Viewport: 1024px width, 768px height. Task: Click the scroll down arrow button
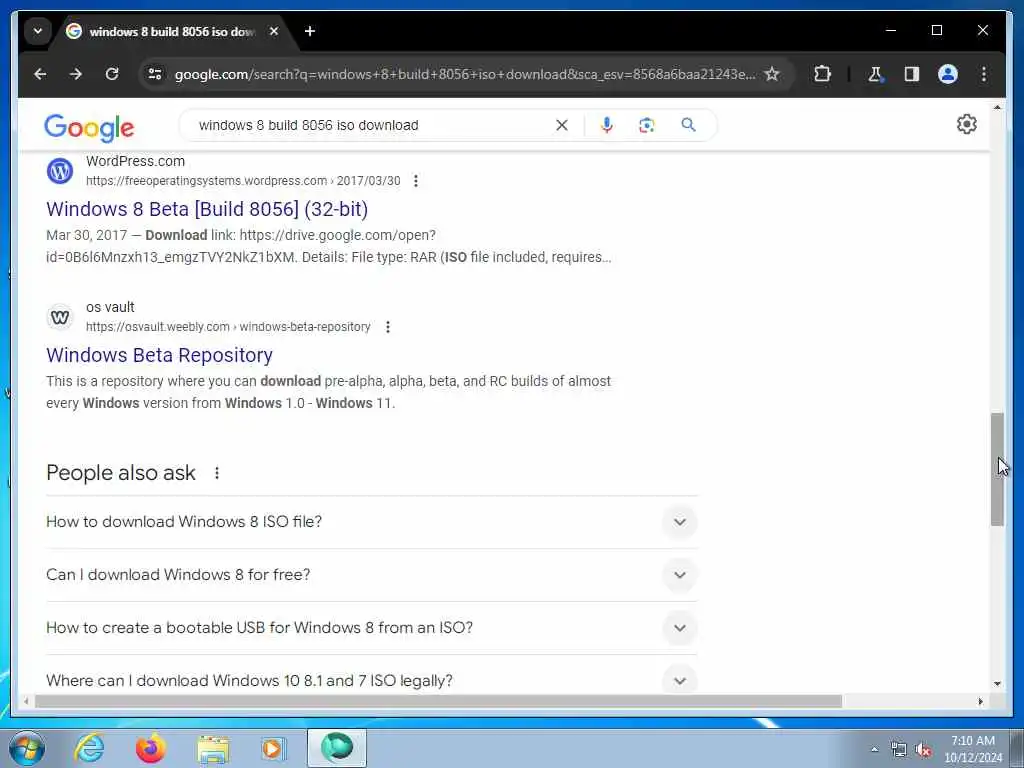[x=997, y=684]
